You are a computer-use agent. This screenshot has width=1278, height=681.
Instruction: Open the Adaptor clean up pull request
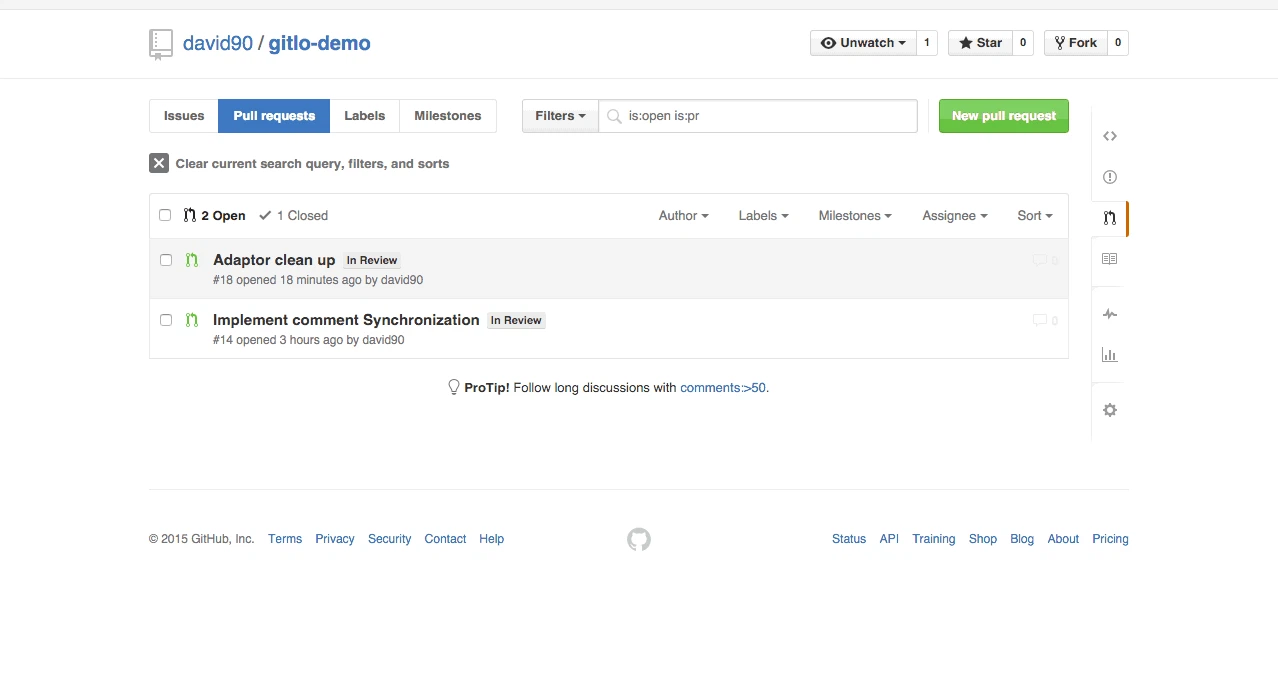click(x=274, y=260)
